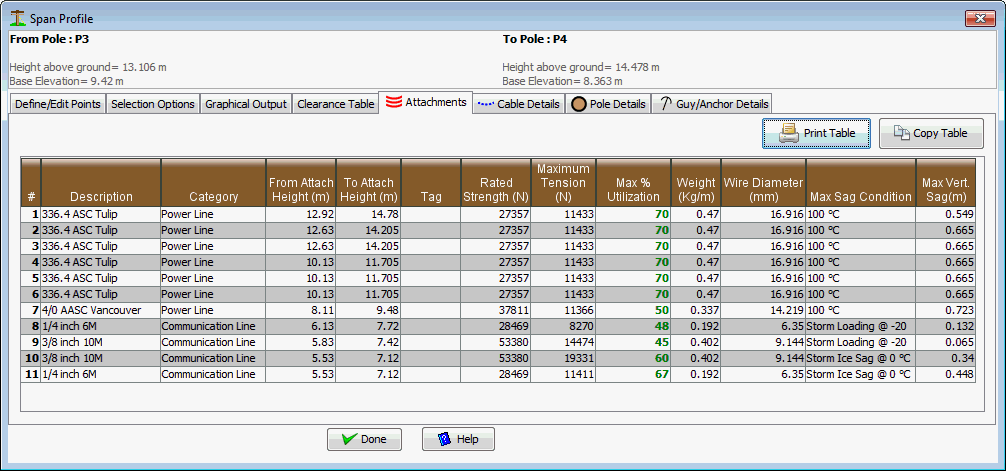Click the Description column header
Screen dimensions: 1006x471
tap(101, 182)
